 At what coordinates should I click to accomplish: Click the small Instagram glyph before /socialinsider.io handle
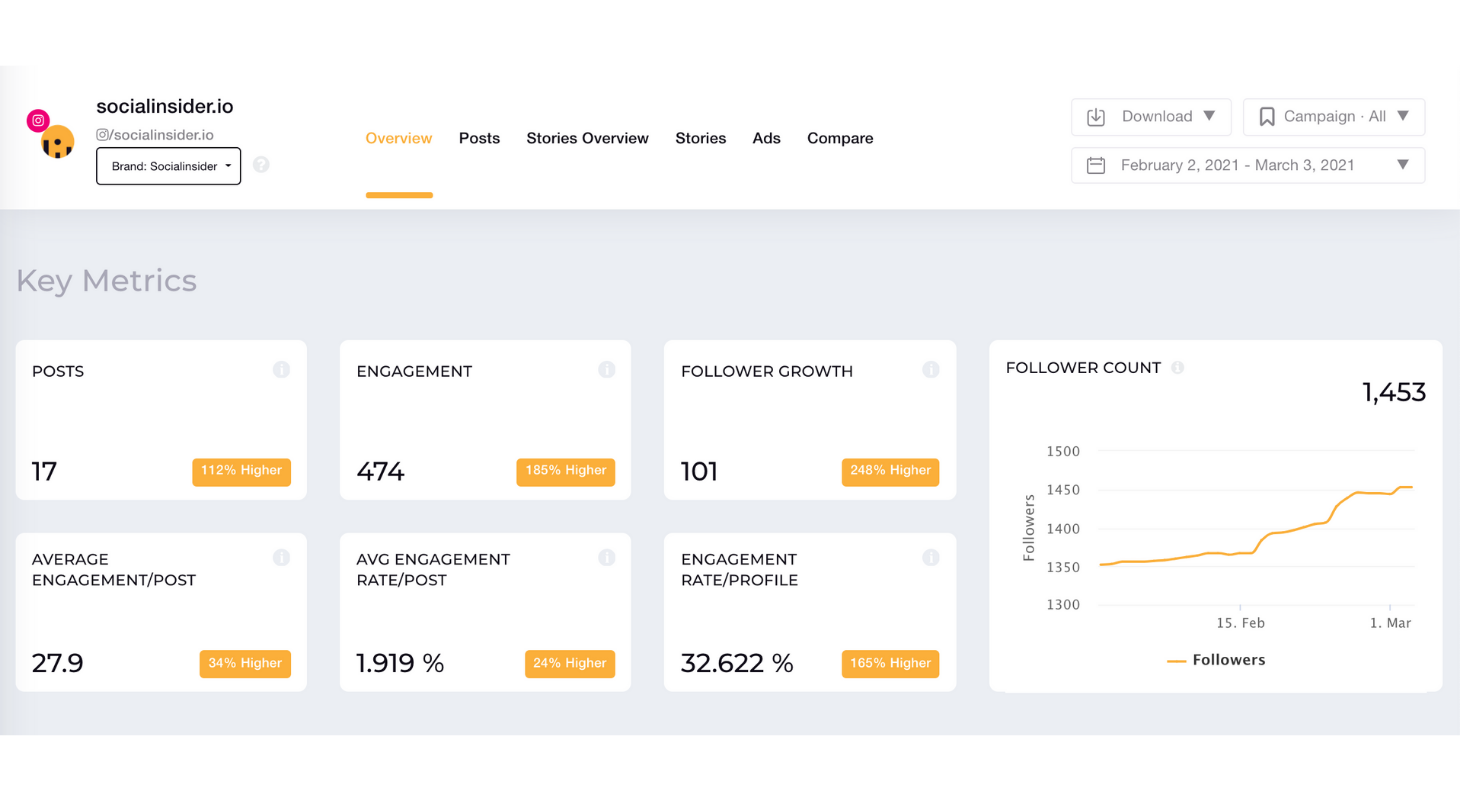[x=102, y=134]
